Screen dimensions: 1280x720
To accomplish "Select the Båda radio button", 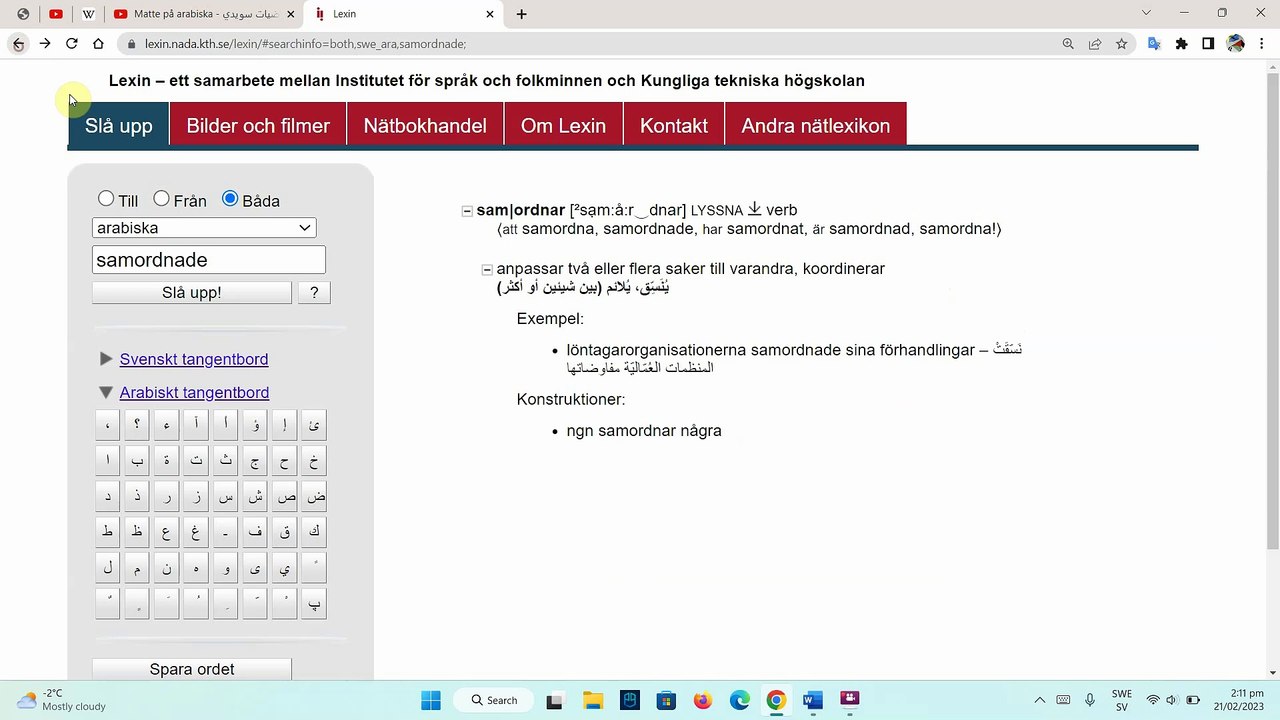I will (x=230, y=199).
